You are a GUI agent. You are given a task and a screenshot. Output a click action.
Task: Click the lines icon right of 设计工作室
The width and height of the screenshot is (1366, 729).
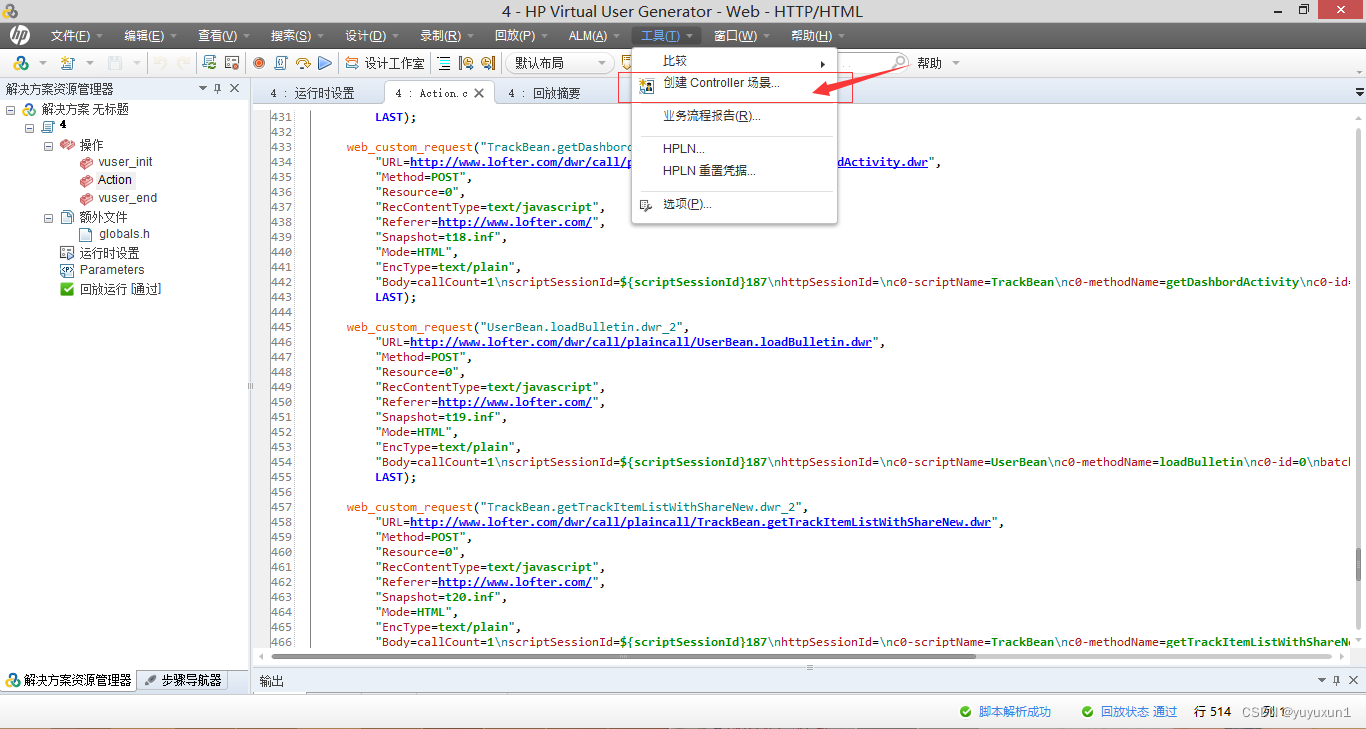click(445, 63)
